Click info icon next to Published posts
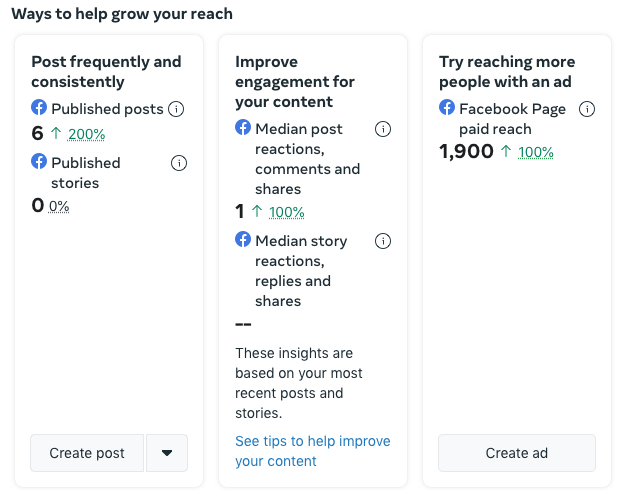This screenshot has width=621, height=492. [177, 109]
